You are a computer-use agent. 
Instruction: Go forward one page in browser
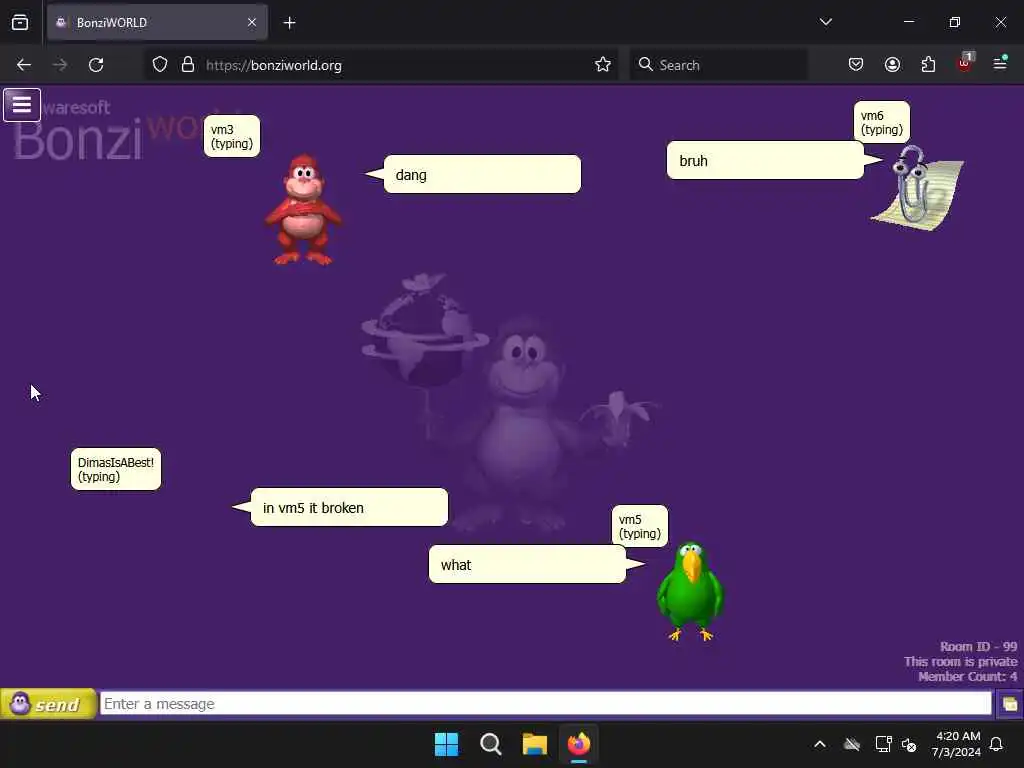[59, 65]
